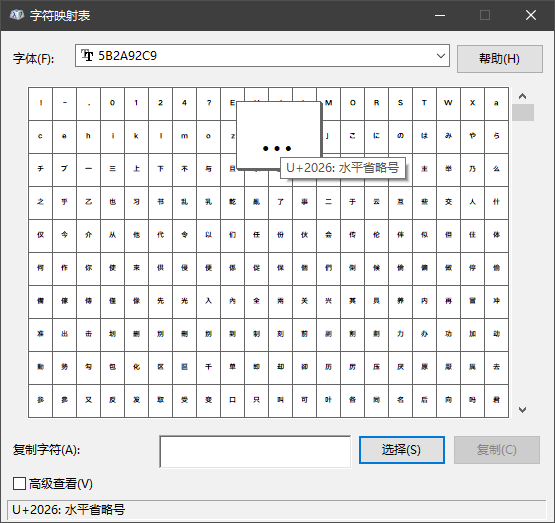The width and height of the screenshot is (555, 523).
Task: Select the 下 character cell
Action: (161, 170)
